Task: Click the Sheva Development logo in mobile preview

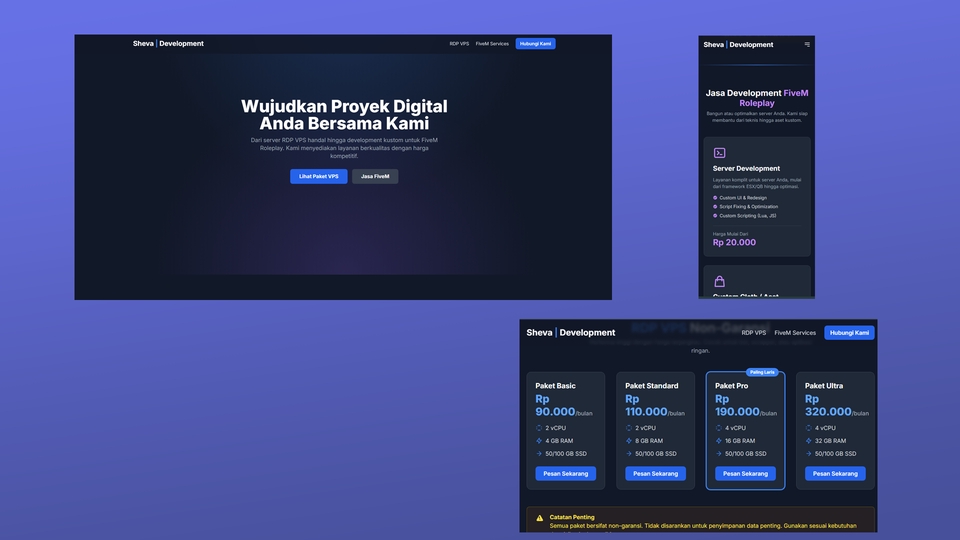Action: point(738,45)
